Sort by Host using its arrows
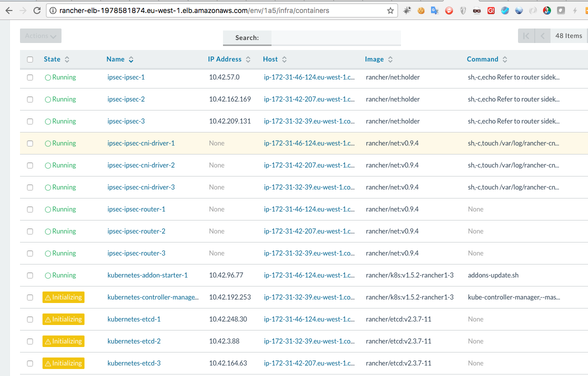The width and height of the screenshot is (588, 376). coord(284,59)
